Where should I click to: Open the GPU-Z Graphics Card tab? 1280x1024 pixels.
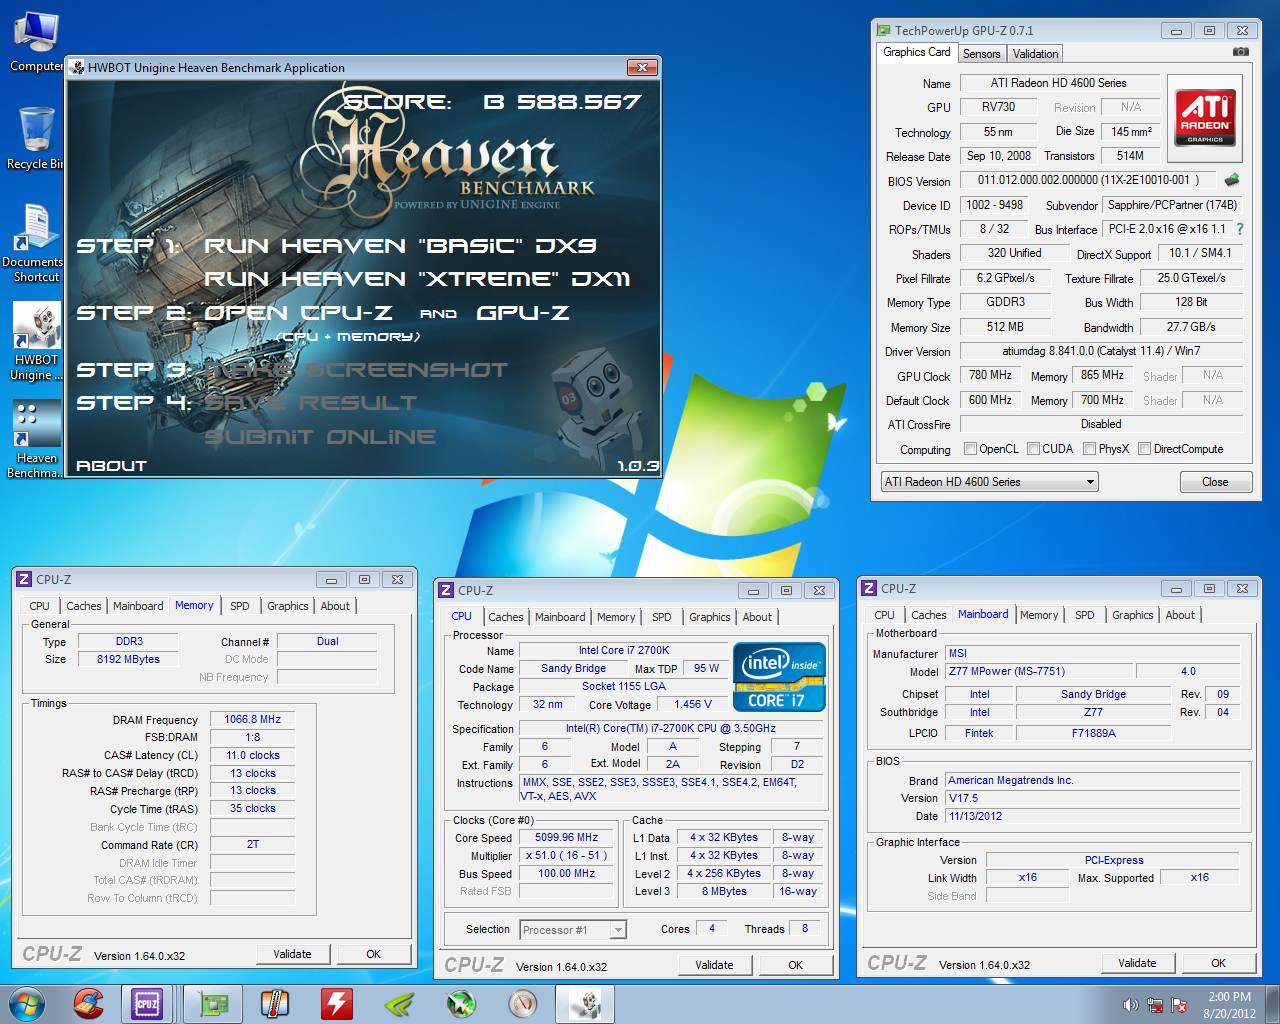[x=917, y=52]
